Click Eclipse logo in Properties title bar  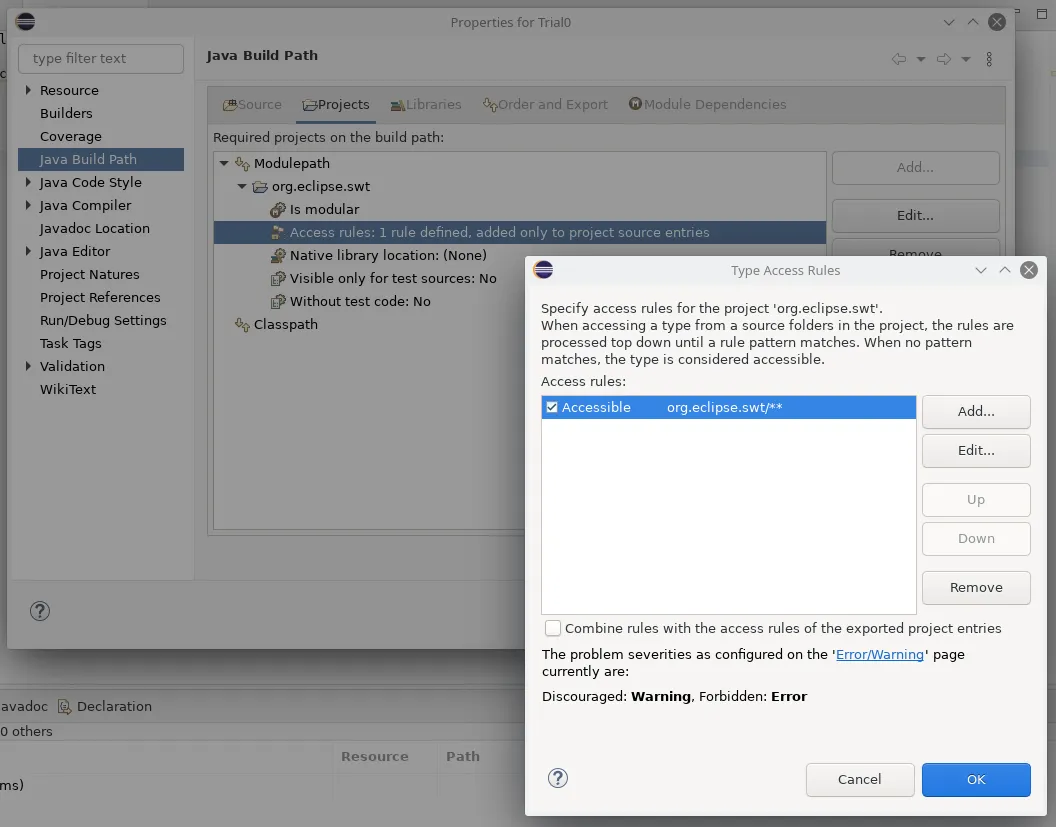pos(25,22)
